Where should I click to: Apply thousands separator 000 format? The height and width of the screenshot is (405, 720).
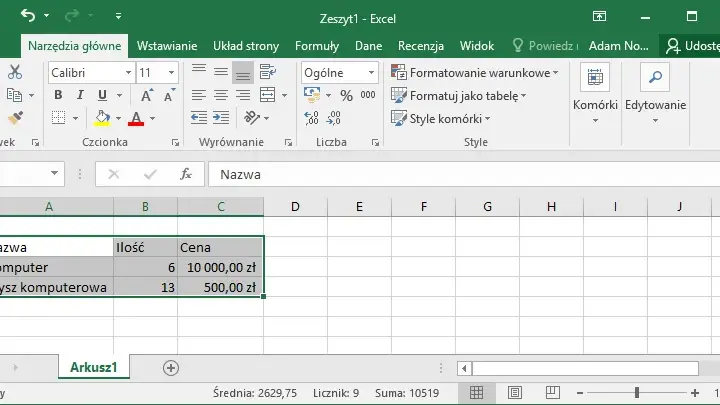[x=368, y=95]
